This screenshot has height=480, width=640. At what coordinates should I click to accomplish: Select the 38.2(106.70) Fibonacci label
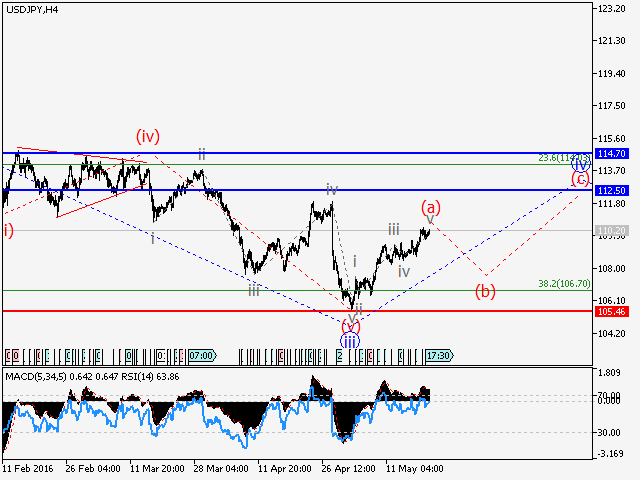(x=564, y=283)
